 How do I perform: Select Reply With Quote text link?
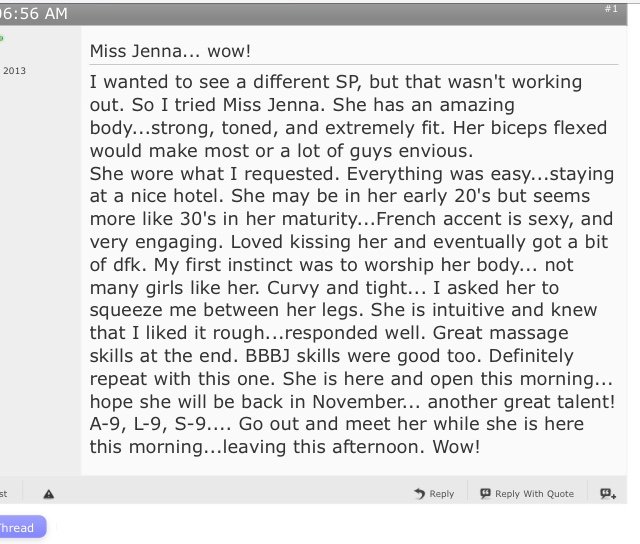coord(534,494)
